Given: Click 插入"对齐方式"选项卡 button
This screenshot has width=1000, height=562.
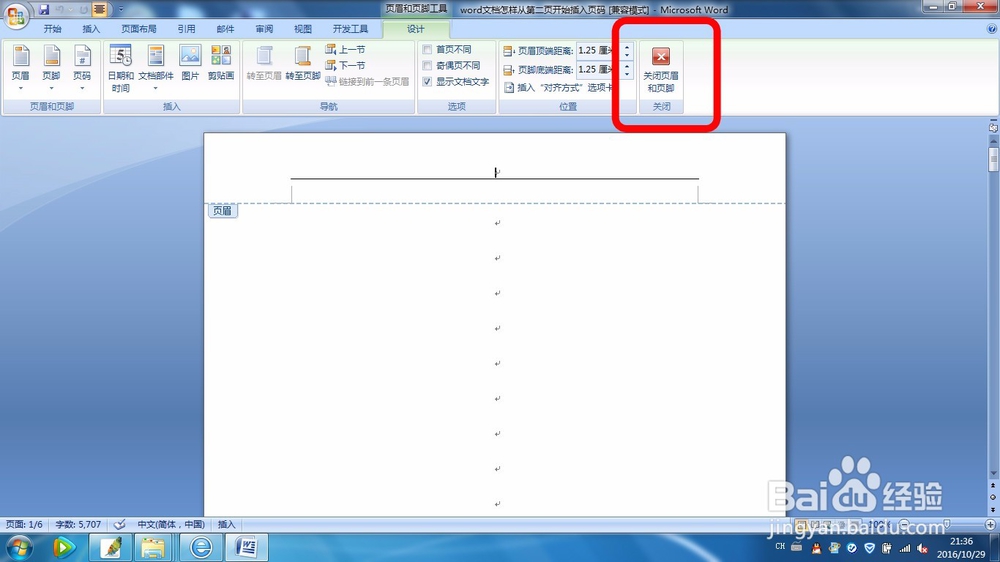Looking at the screenshot, I should (558, 87).
